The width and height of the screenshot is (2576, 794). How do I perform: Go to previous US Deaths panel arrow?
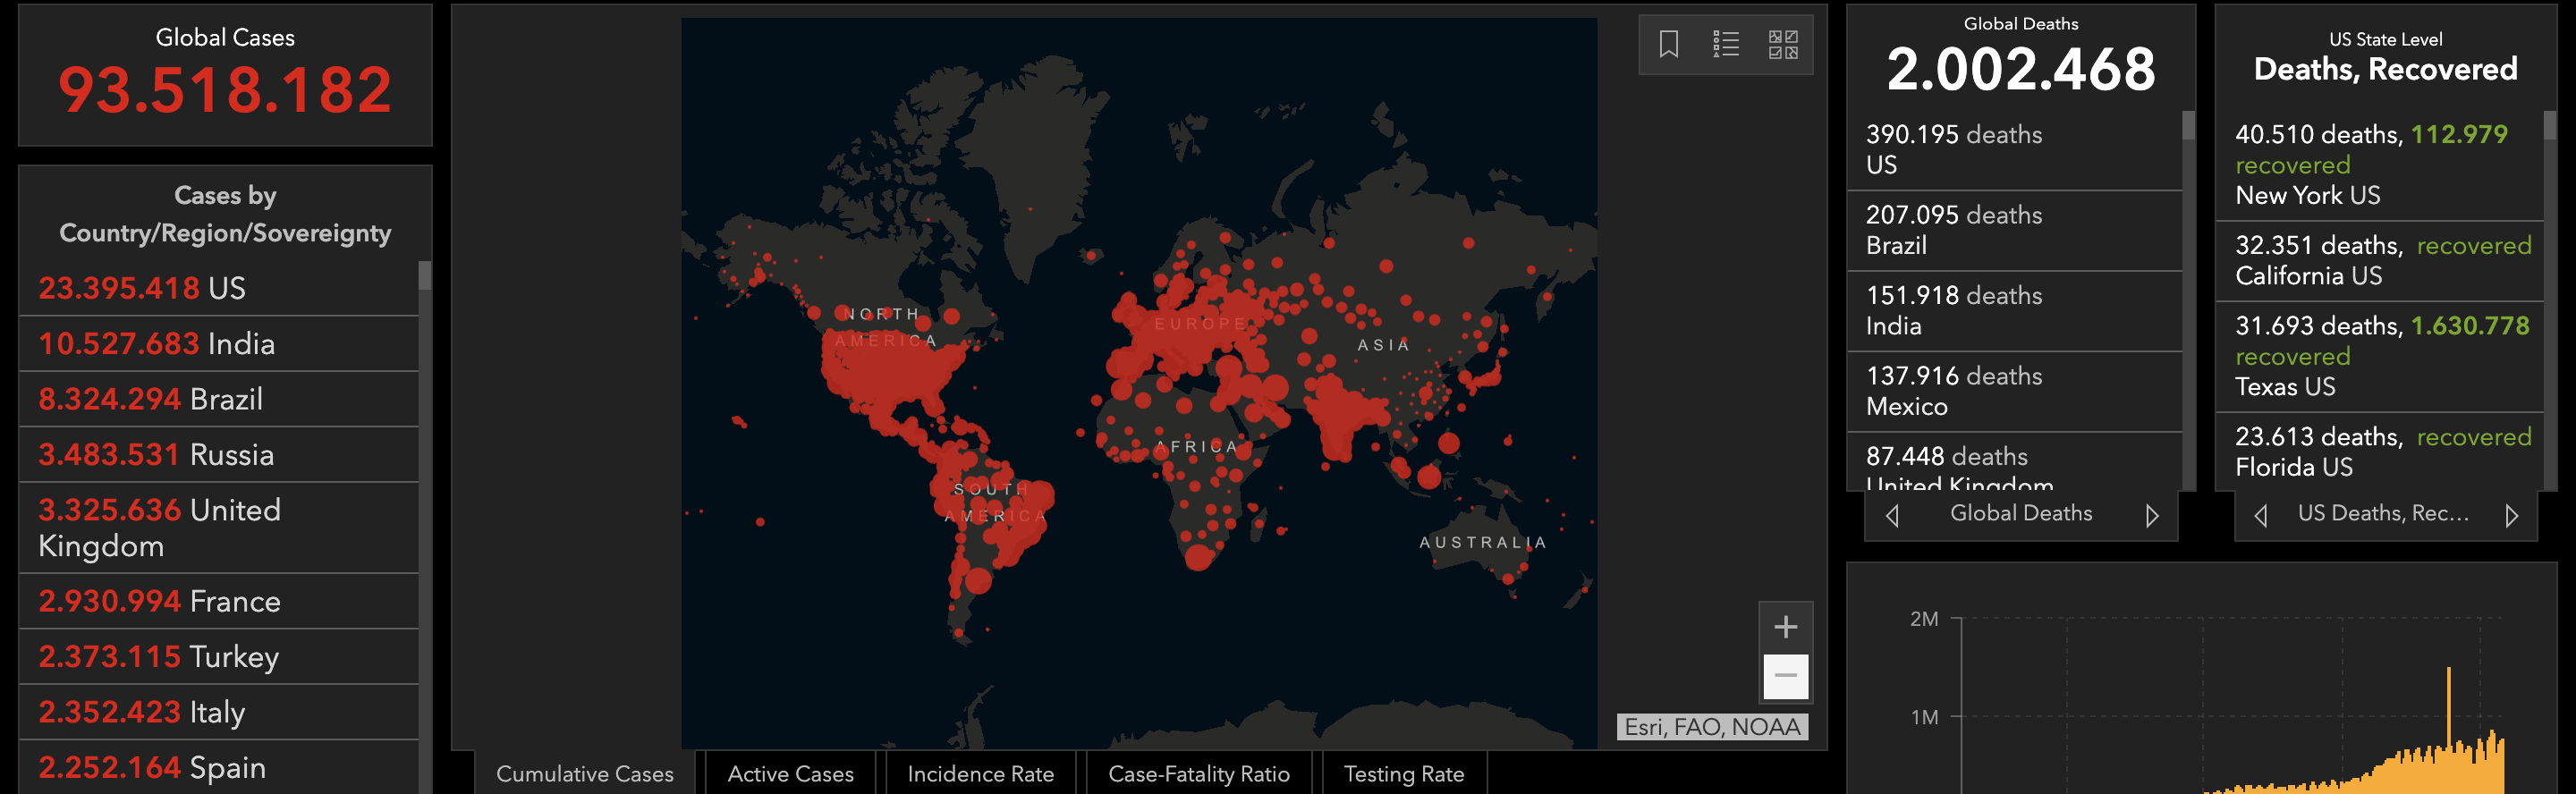[2261, 515]
